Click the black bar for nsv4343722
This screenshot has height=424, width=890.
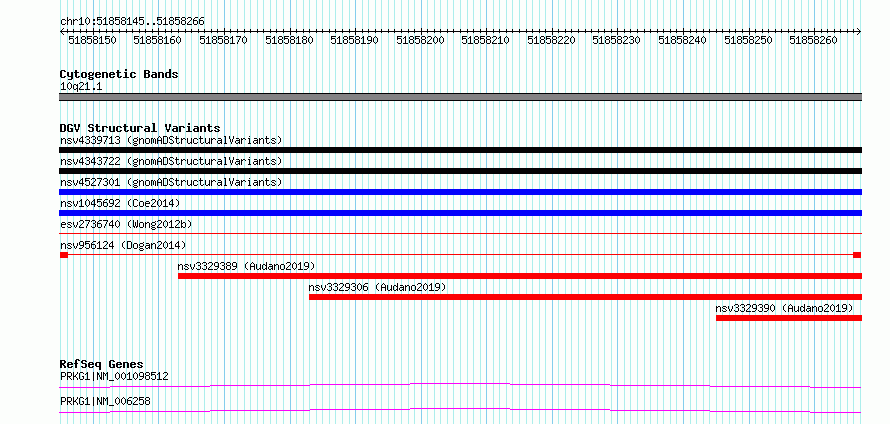click(x=460, y=171)
